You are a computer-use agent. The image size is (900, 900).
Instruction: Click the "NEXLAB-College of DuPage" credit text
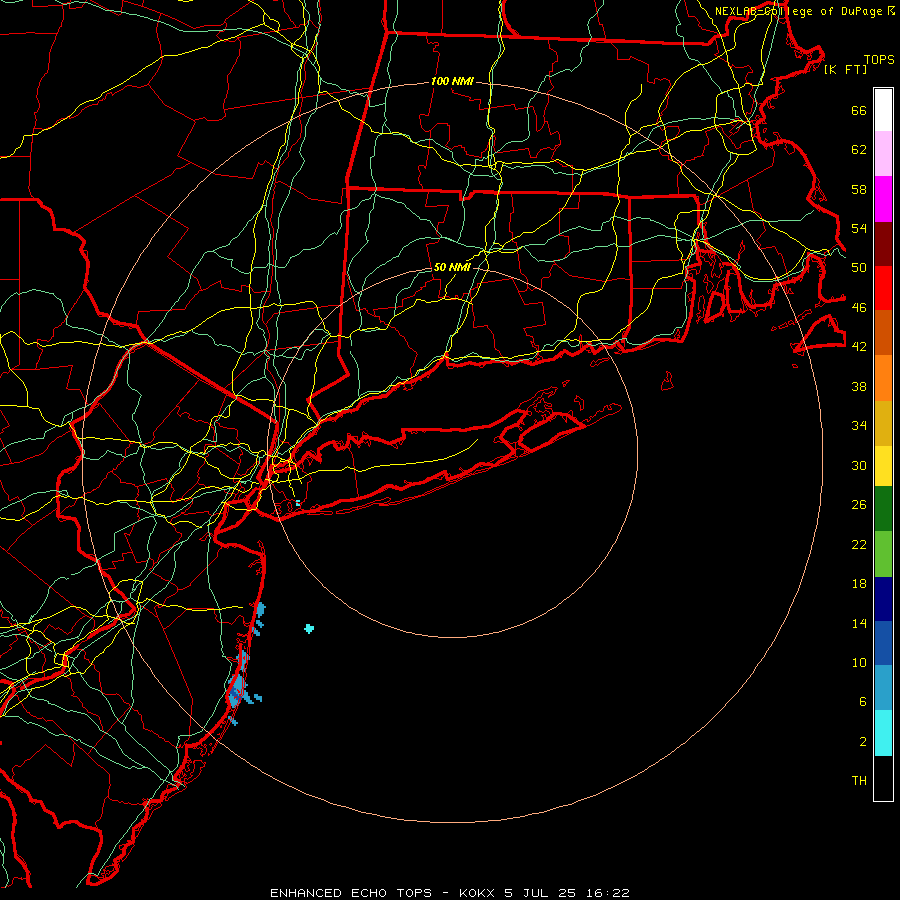click(x=798, y=11)
